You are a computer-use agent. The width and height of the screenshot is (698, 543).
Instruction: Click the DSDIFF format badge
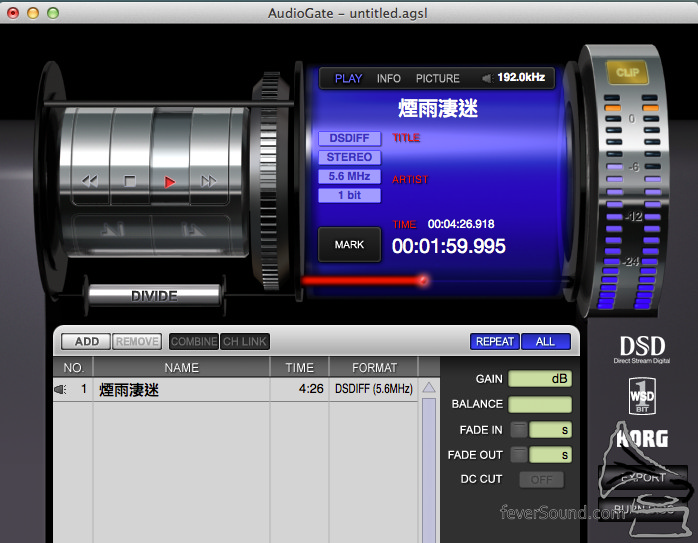pos(349,138)
